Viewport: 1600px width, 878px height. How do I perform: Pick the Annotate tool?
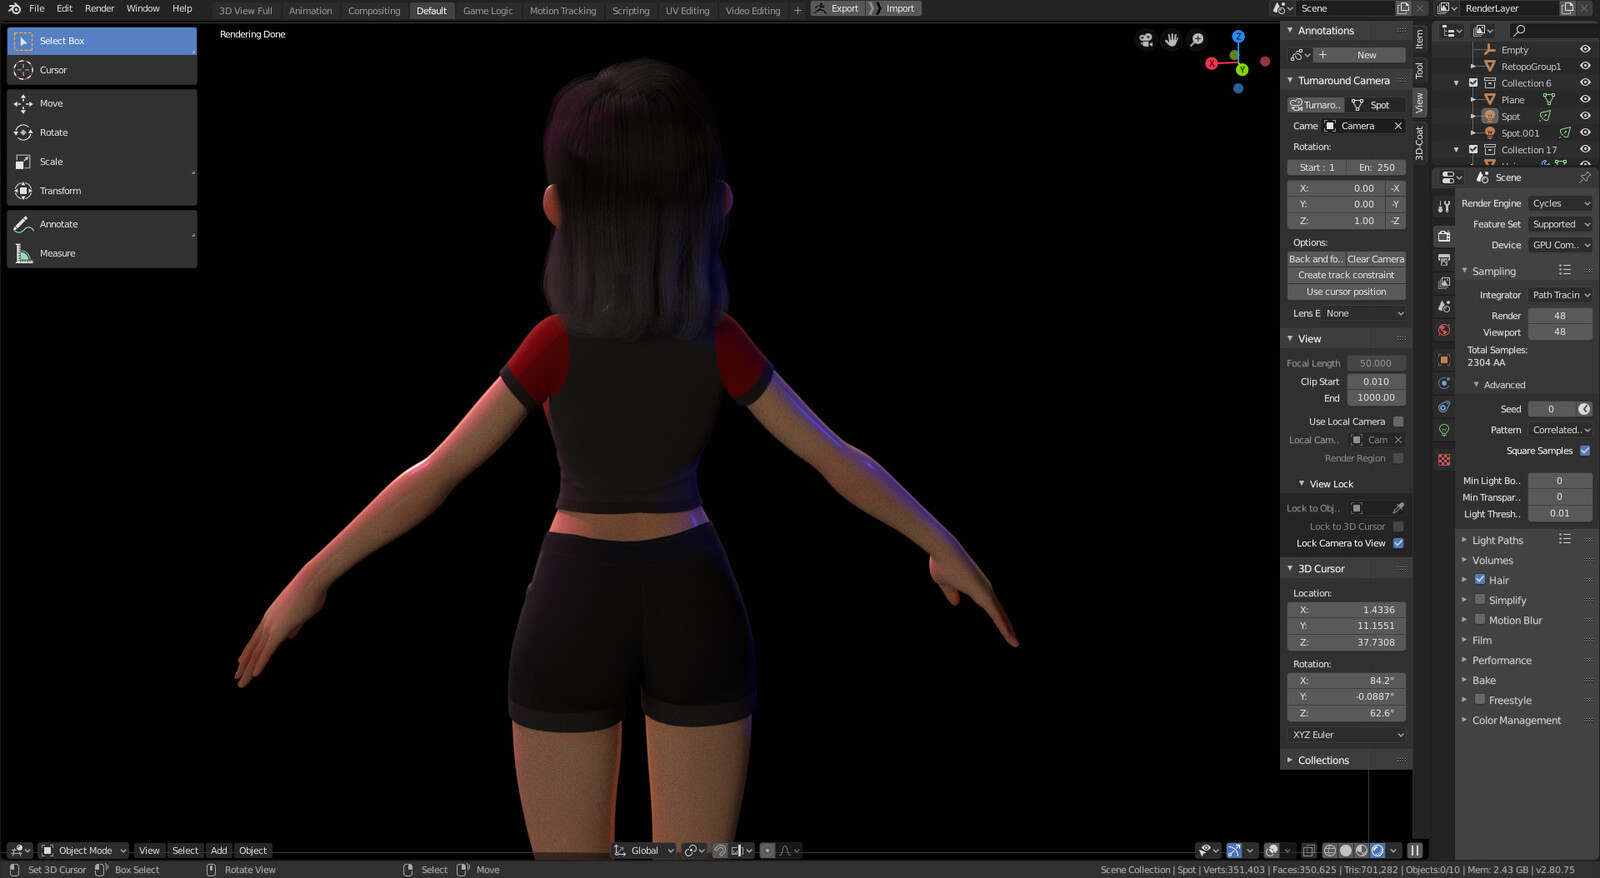pos(102,224)
